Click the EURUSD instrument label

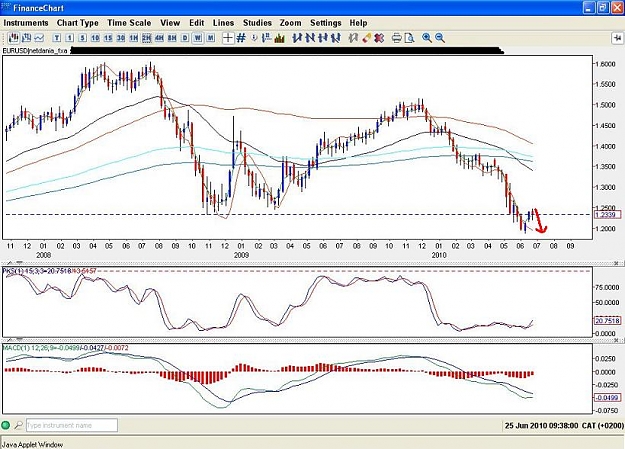click(x=35, y=51)
